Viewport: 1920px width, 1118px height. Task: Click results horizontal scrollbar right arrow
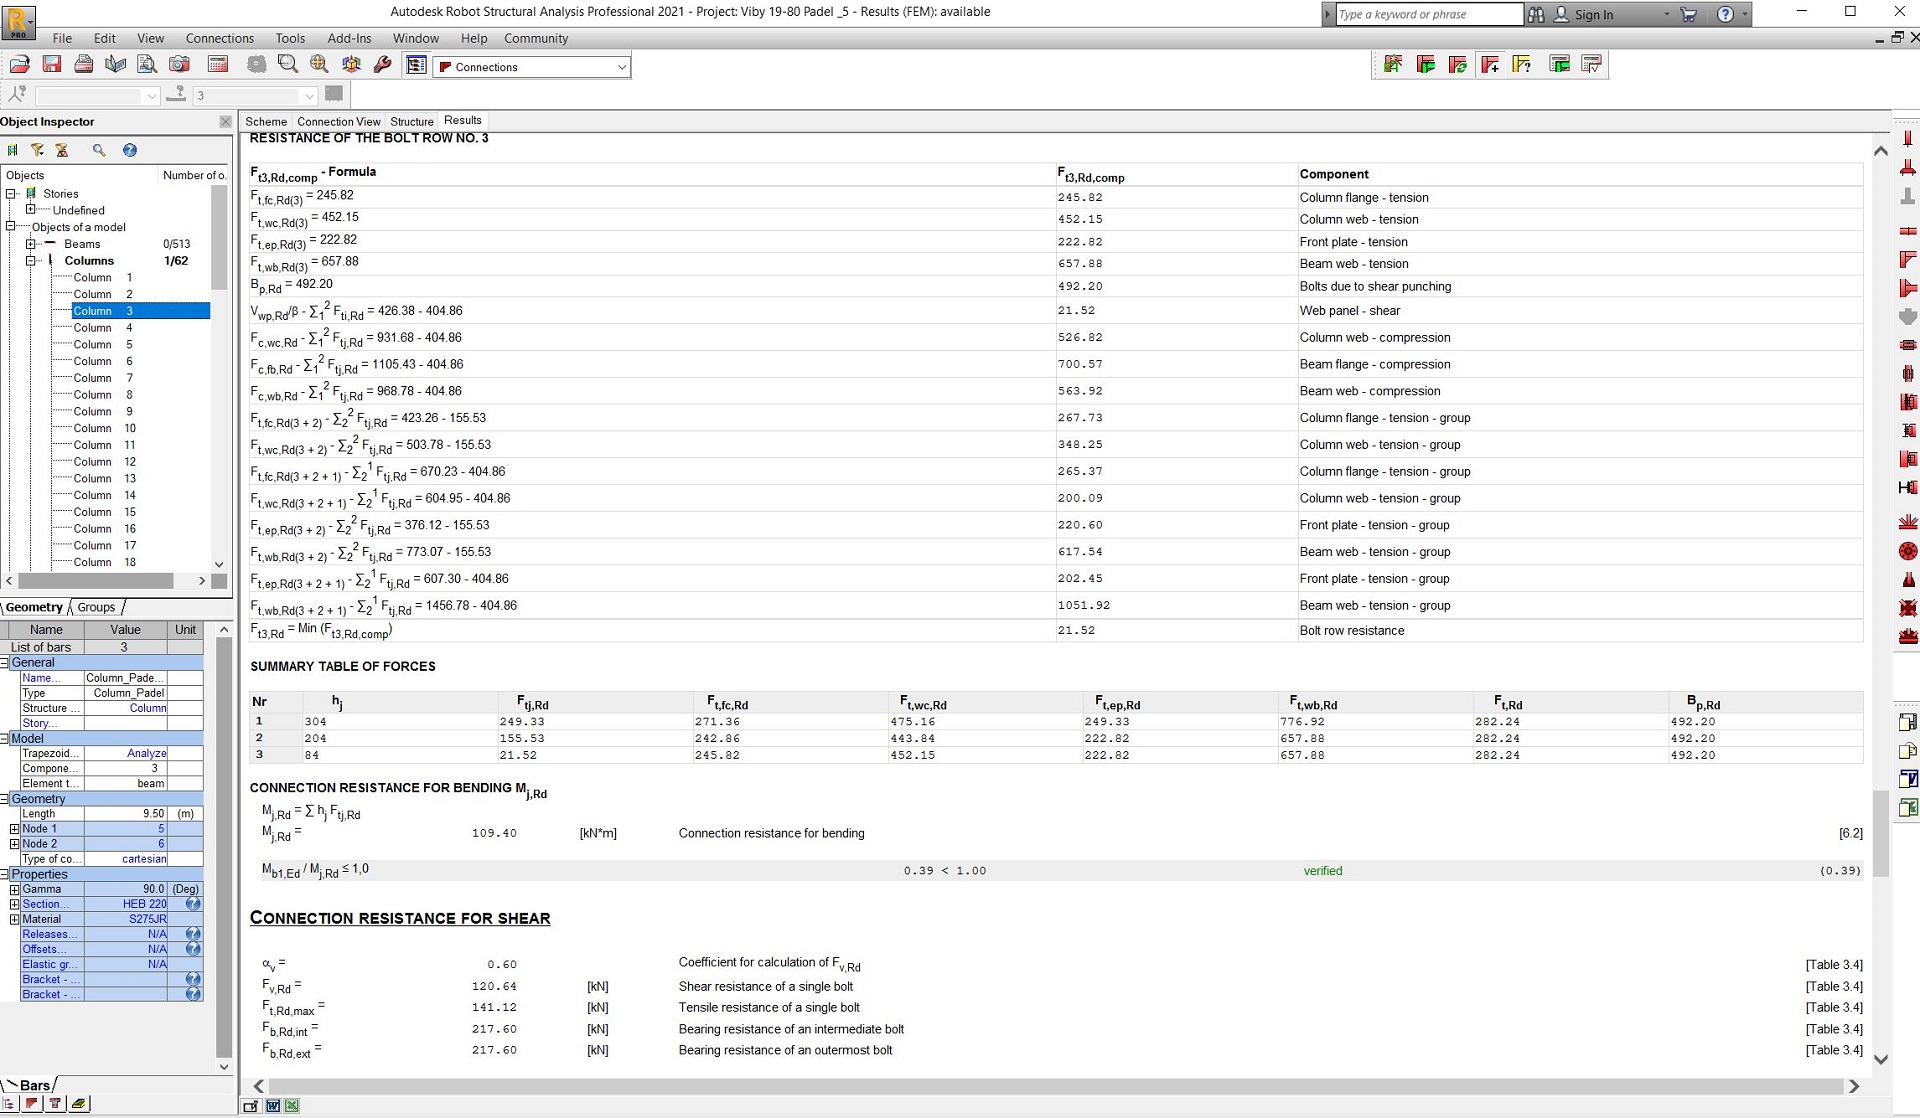pyautogui.click(x=1854, y=1086)
